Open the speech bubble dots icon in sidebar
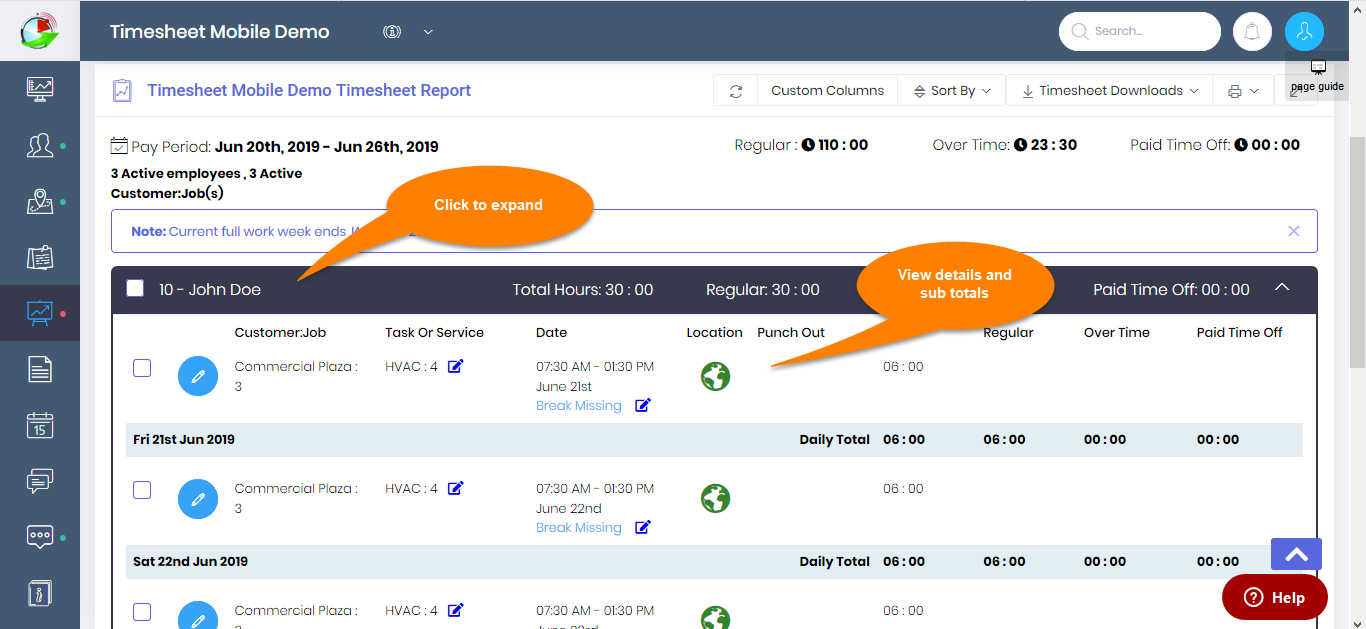1366x629 pixels. coord(40,537)
